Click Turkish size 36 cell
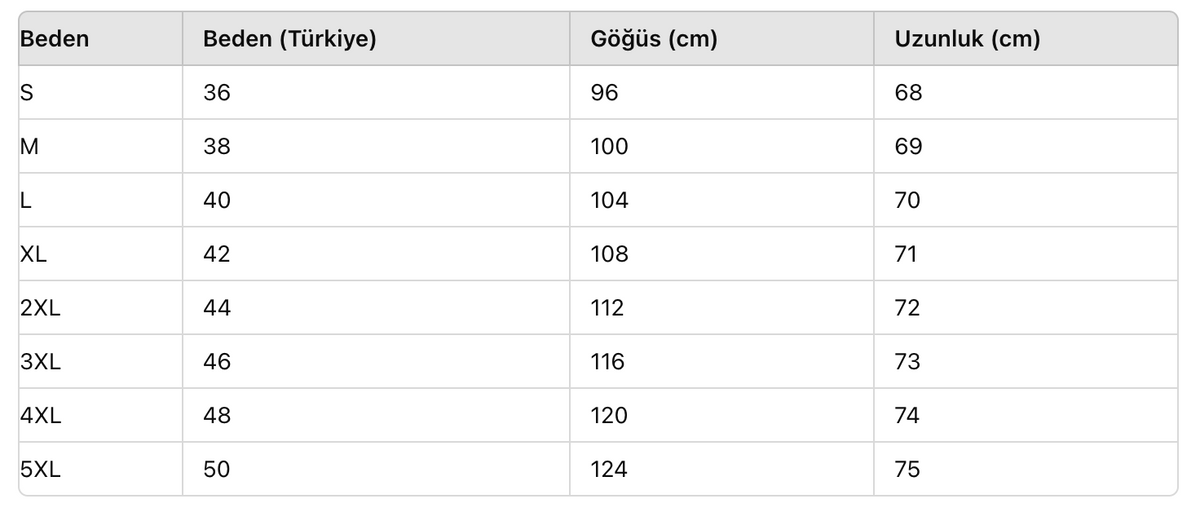 (x=216, y=93)
